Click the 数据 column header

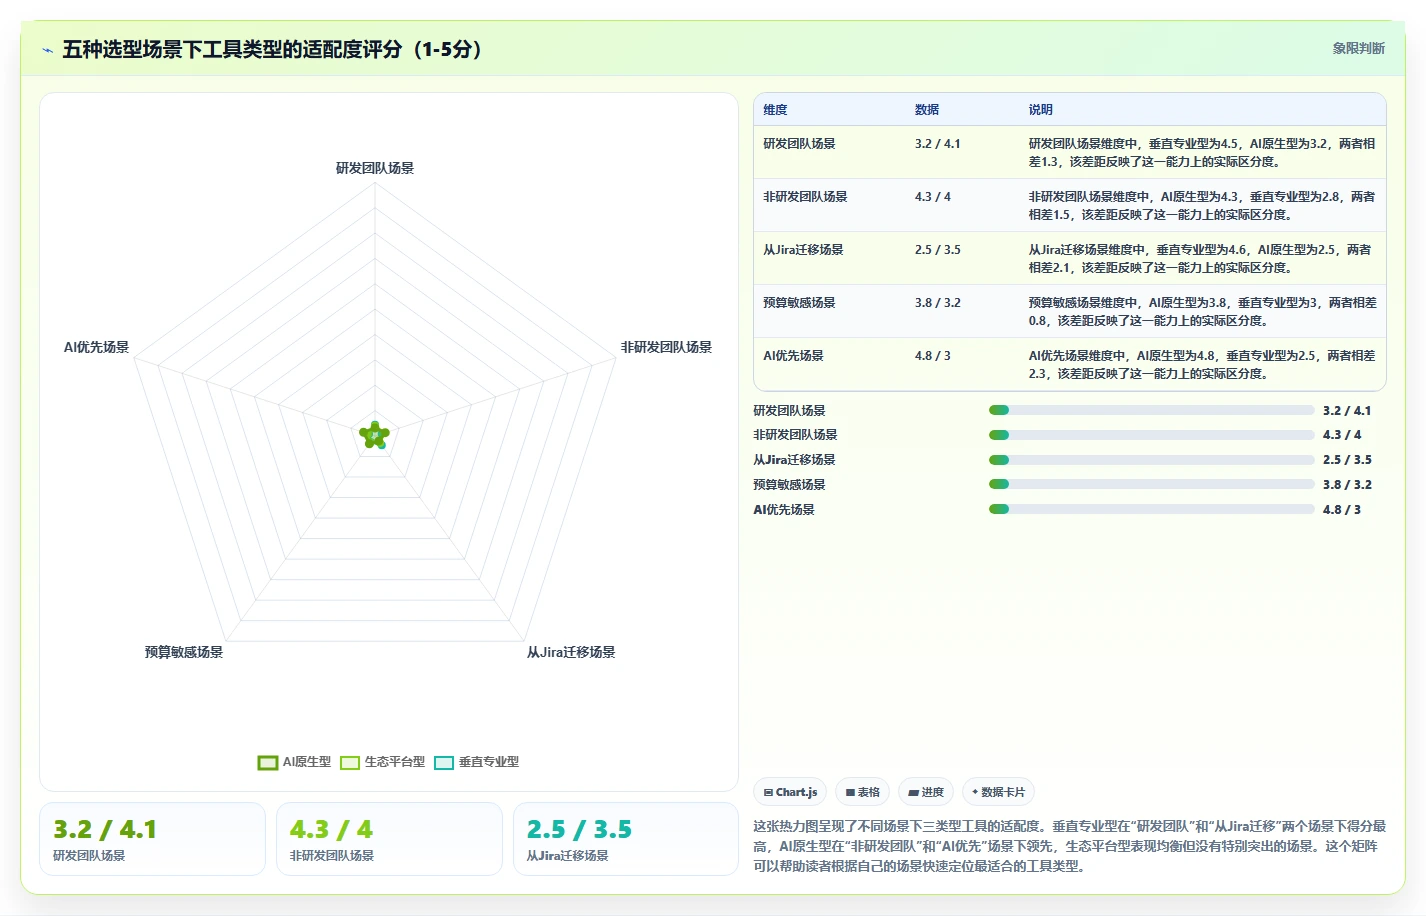(x=927, y=110)
